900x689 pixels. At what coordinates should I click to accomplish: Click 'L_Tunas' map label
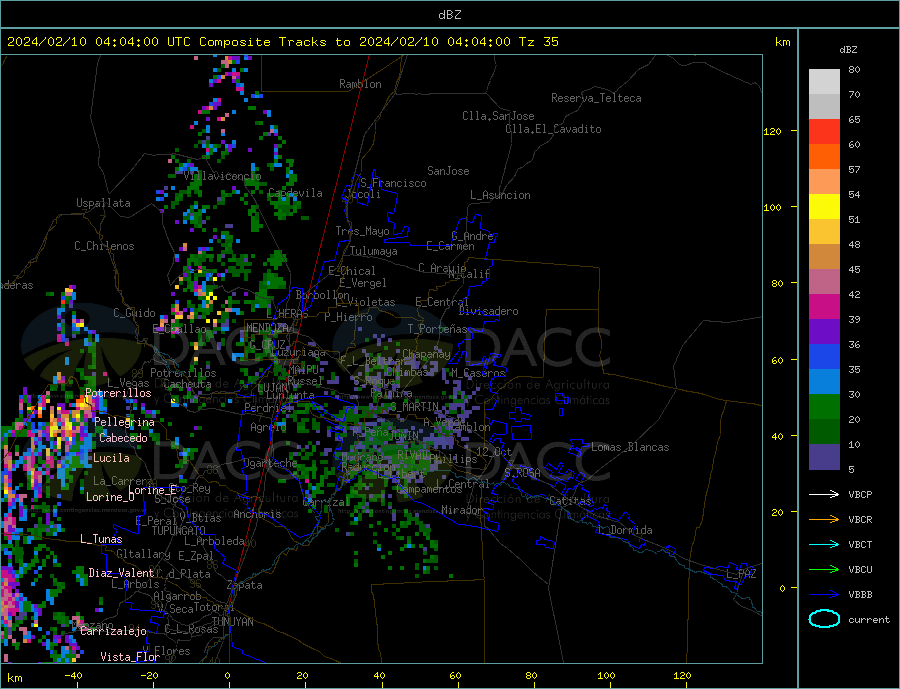(x=101, y=539)
